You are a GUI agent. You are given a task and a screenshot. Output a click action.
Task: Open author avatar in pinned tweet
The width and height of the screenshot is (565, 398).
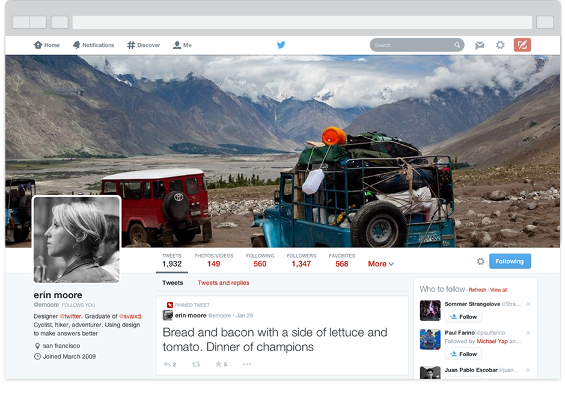point(168,315)
